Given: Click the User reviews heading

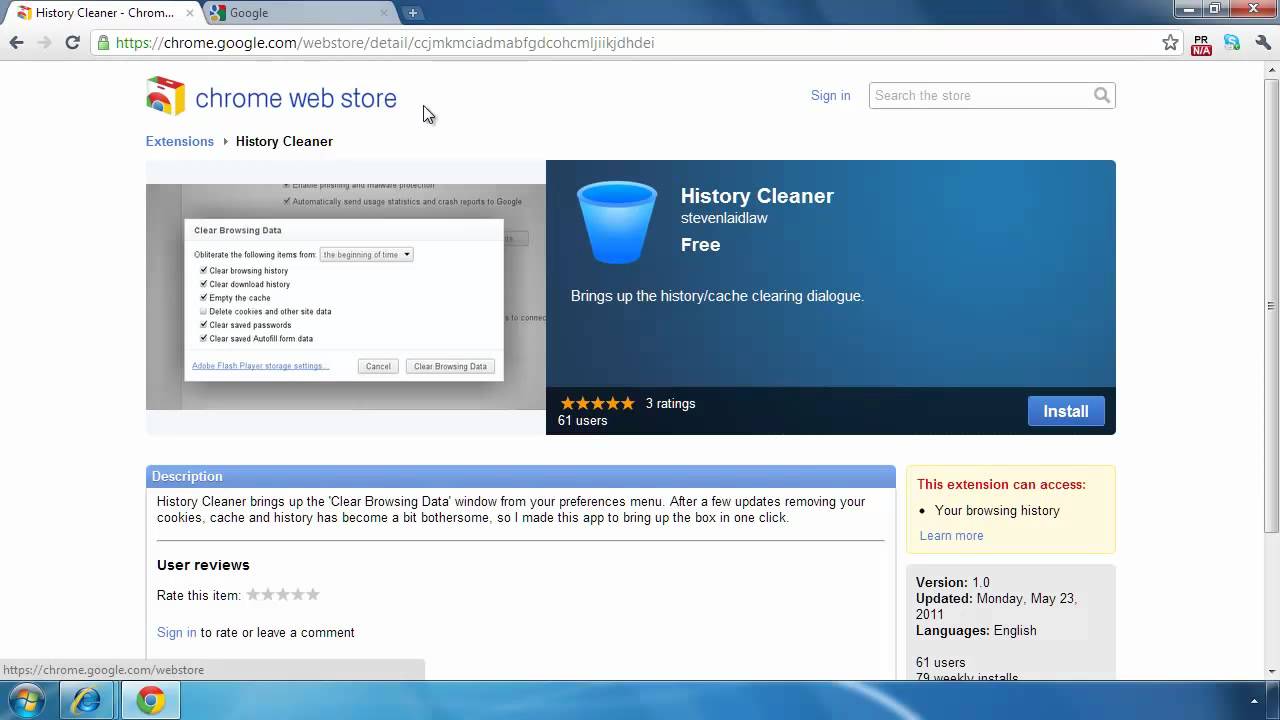Looking at the screenshot, I should (x=203, y=565).
